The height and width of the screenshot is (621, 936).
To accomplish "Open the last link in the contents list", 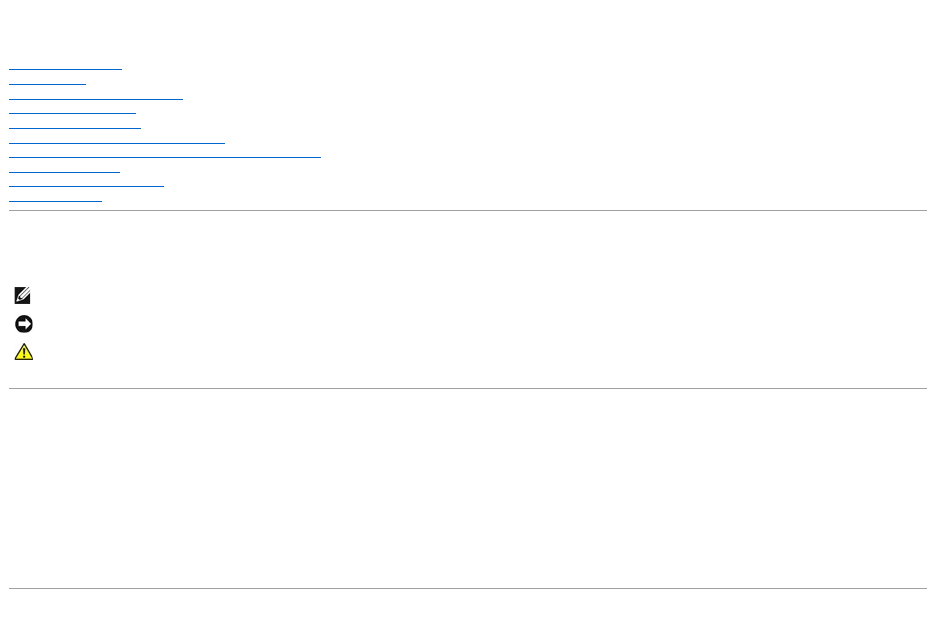I will [55, 201].
